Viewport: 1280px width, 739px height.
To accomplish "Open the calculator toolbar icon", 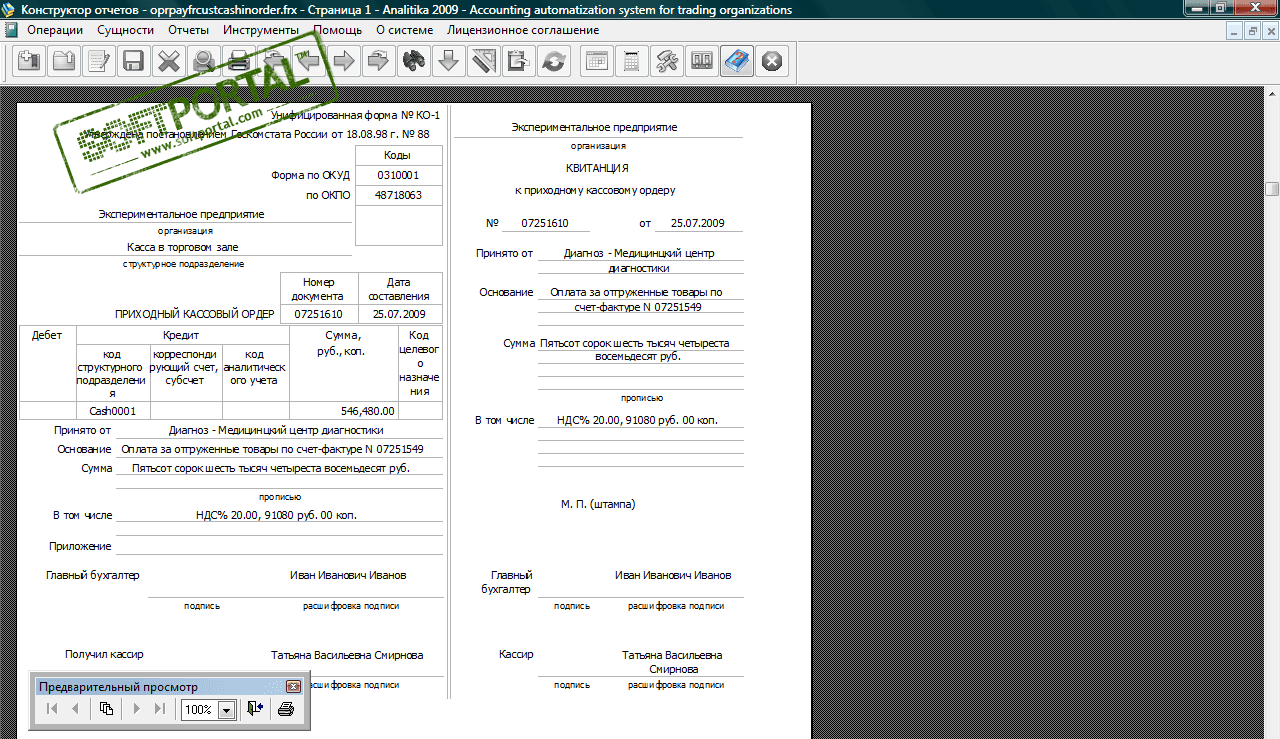I will coord(631,61).
